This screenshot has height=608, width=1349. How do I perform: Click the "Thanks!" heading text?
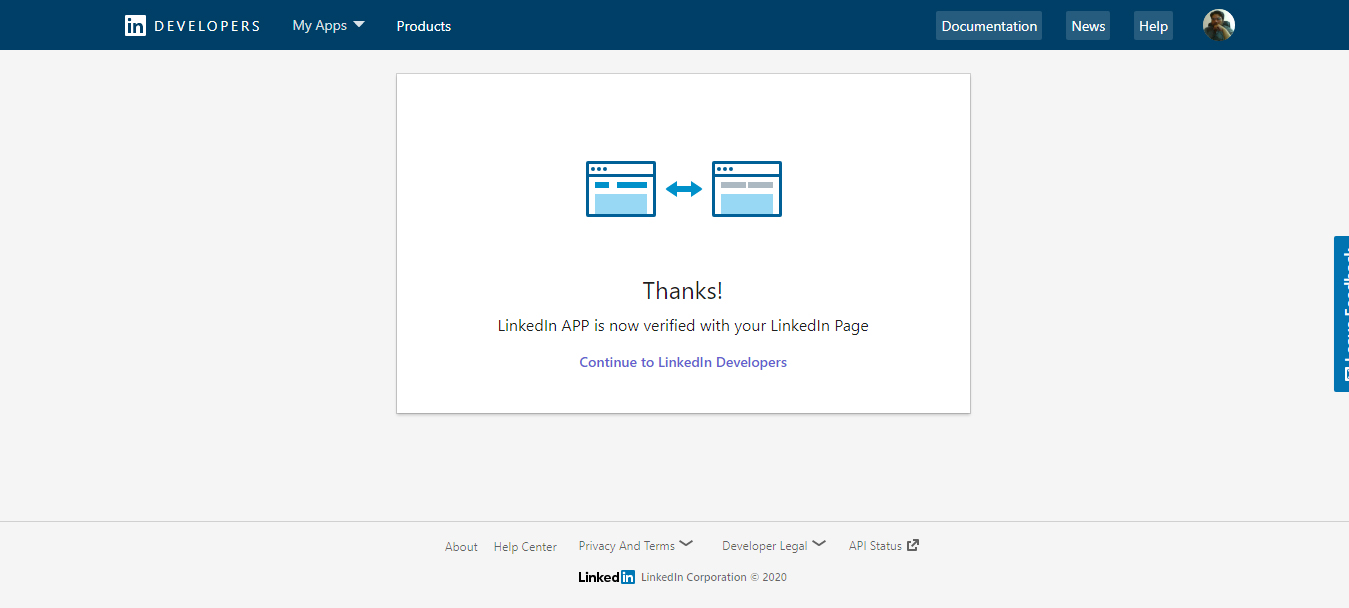coord(683,291)
